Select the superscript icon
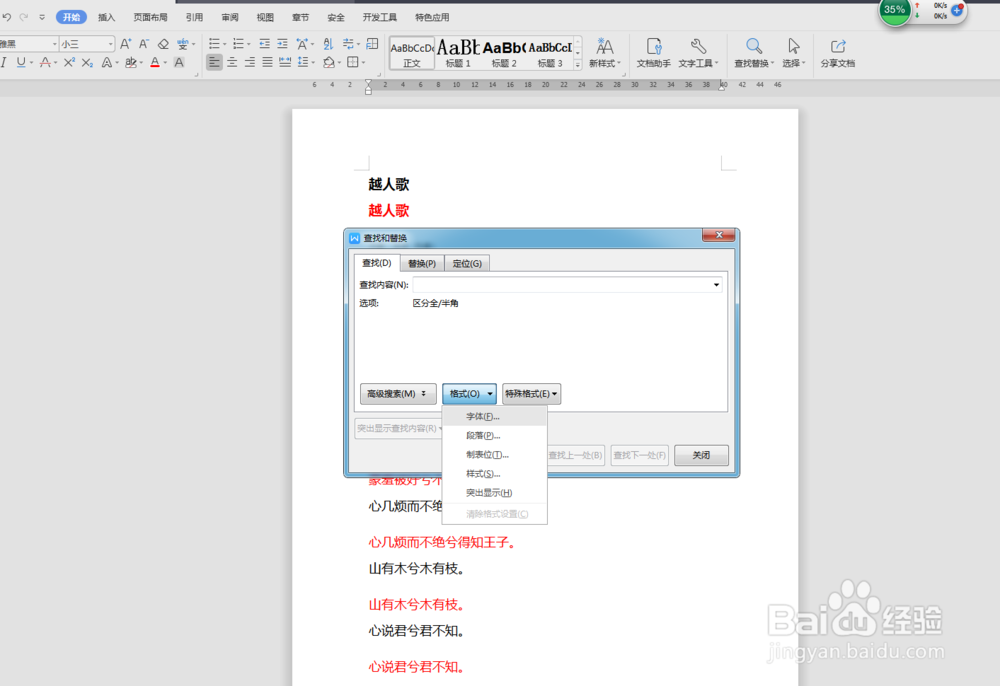 (x=68, y=63)
